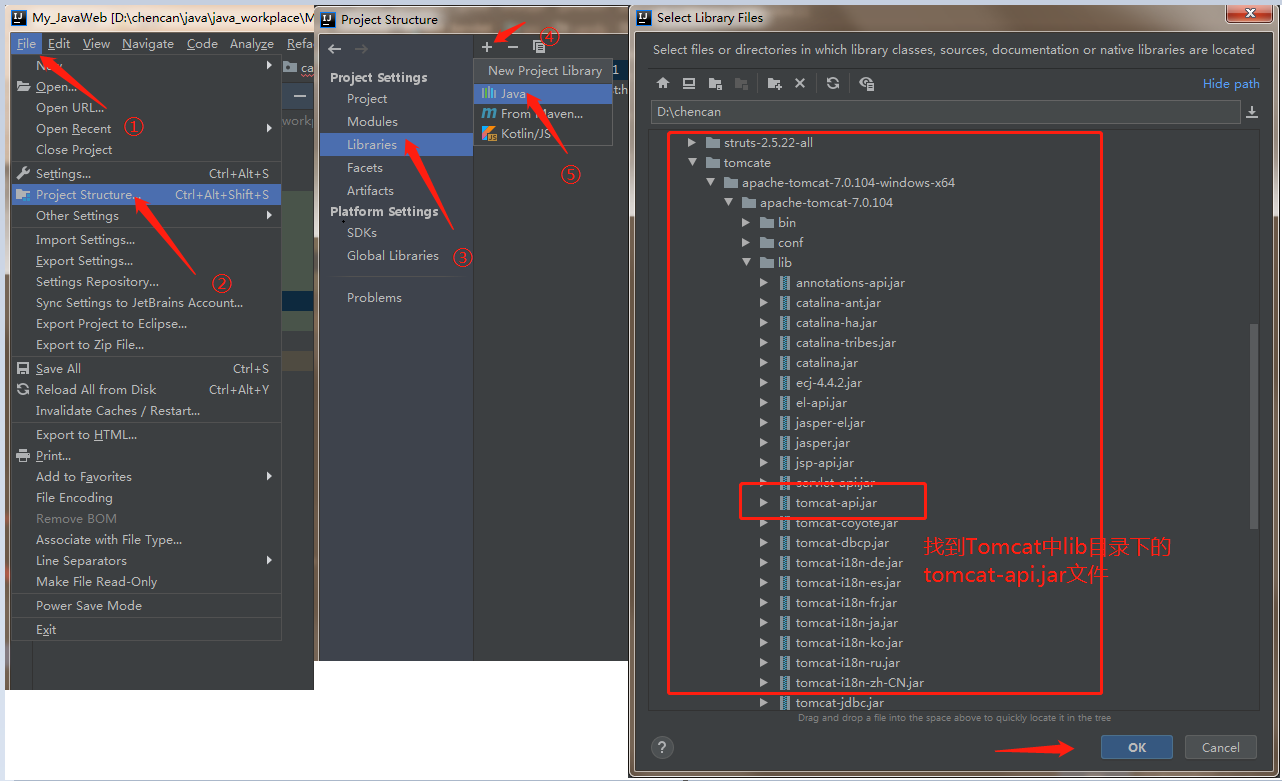Viewport: 1282px width, 781px height.
Task: Click the Delete (X) toolbar icon
Action: (800, 84)
